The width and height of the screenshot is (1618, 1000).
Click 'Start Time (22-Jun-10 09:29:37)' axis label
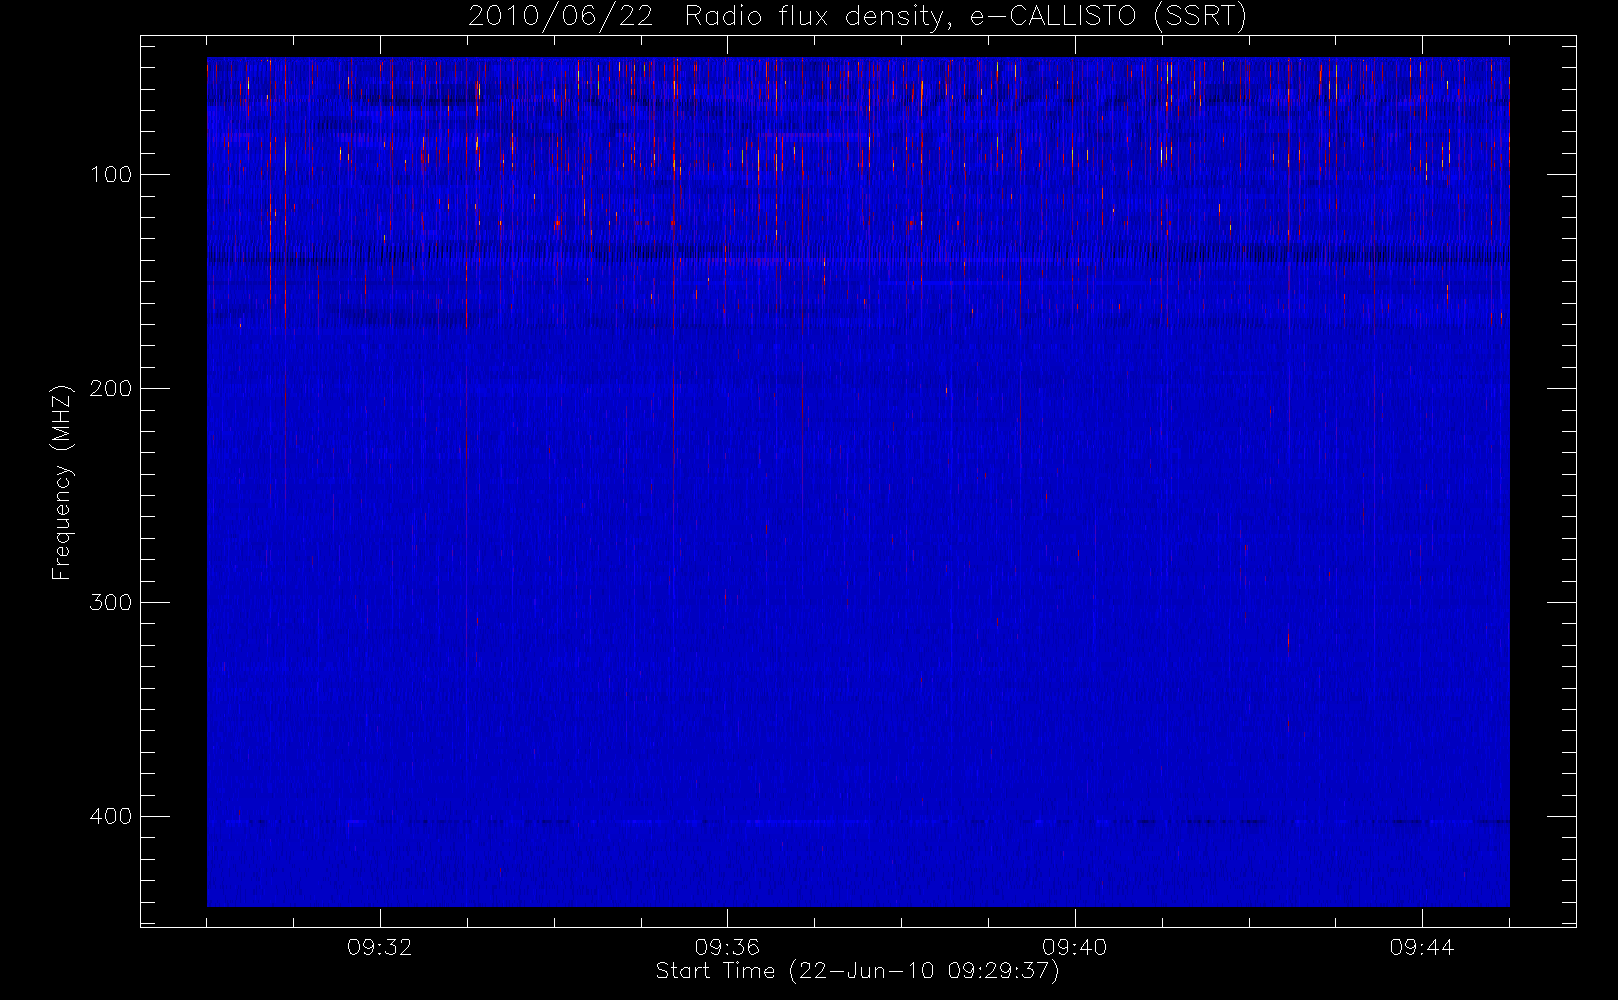pos(858,971)
